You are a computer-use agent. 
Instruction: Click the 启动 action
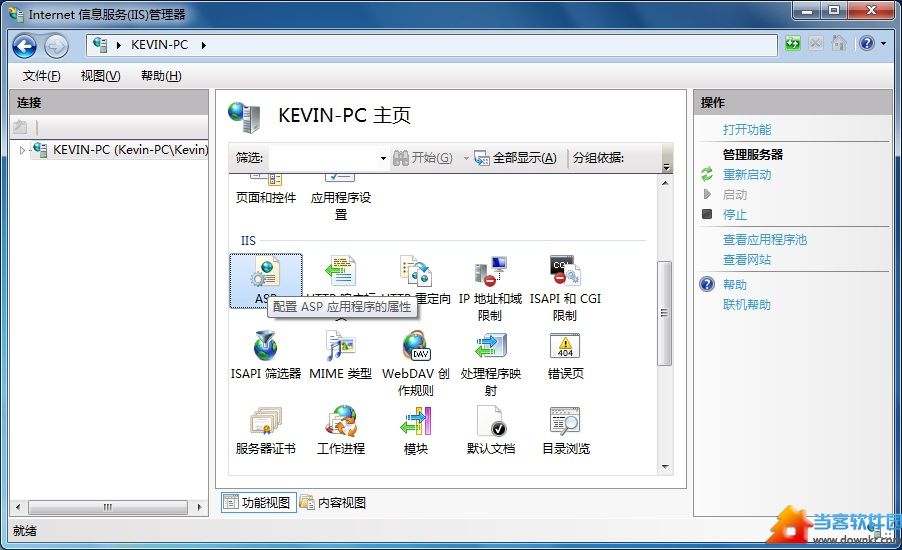pyautogui.click(x=735, y=195)
